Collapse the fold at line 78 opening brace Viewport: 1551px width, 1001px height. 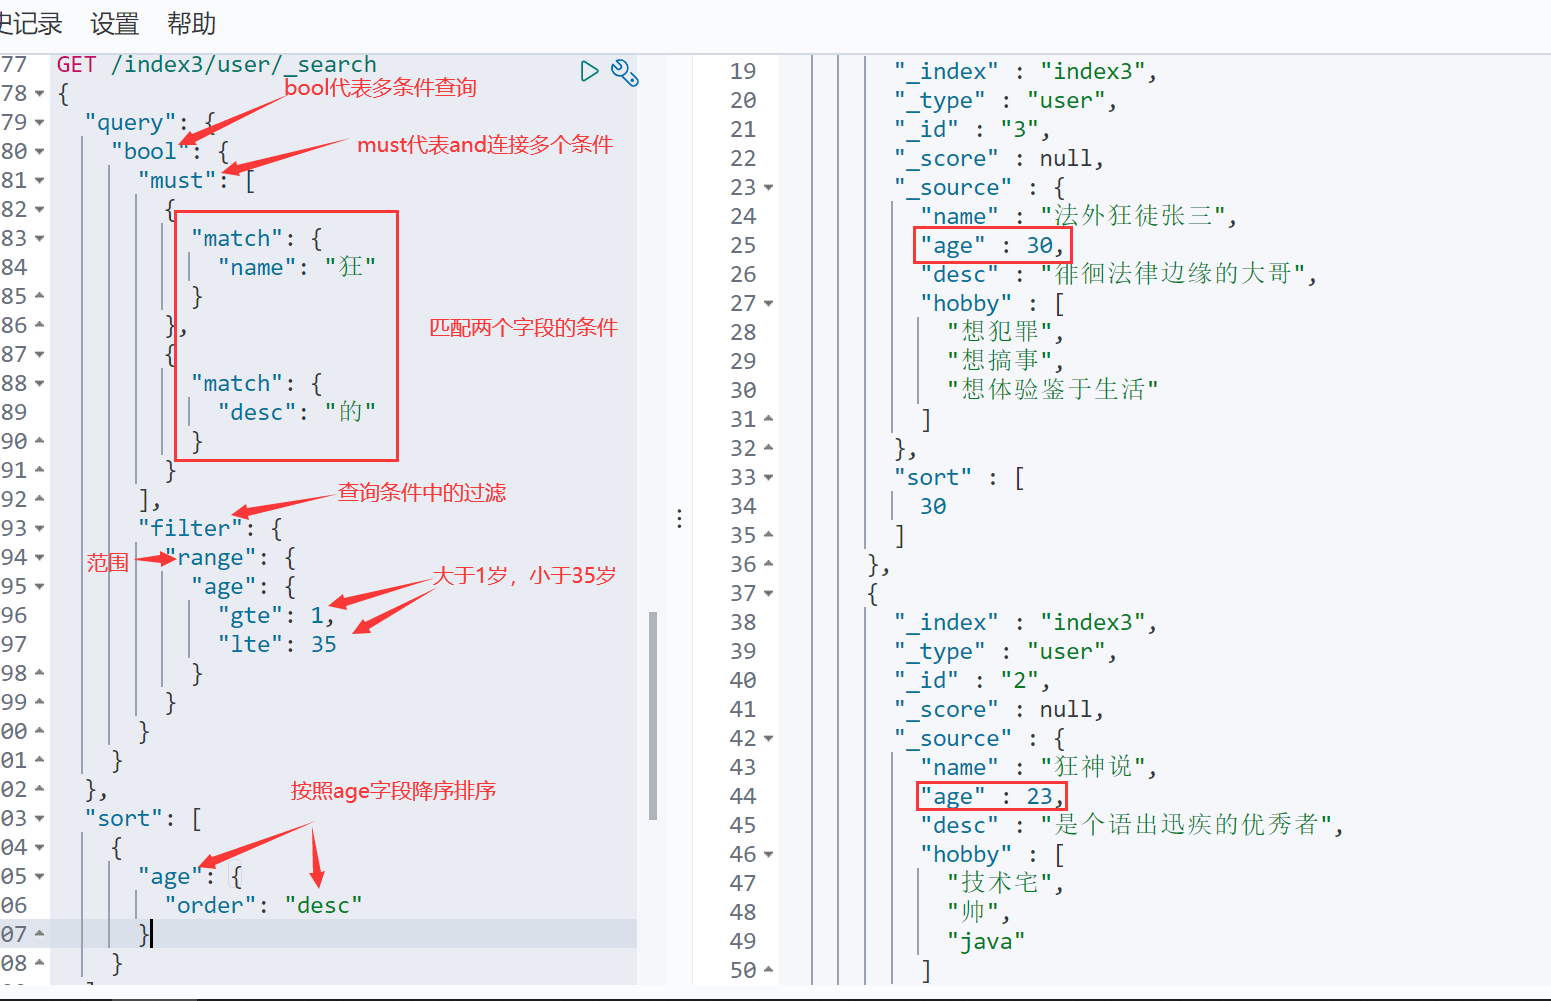[39, 94]
